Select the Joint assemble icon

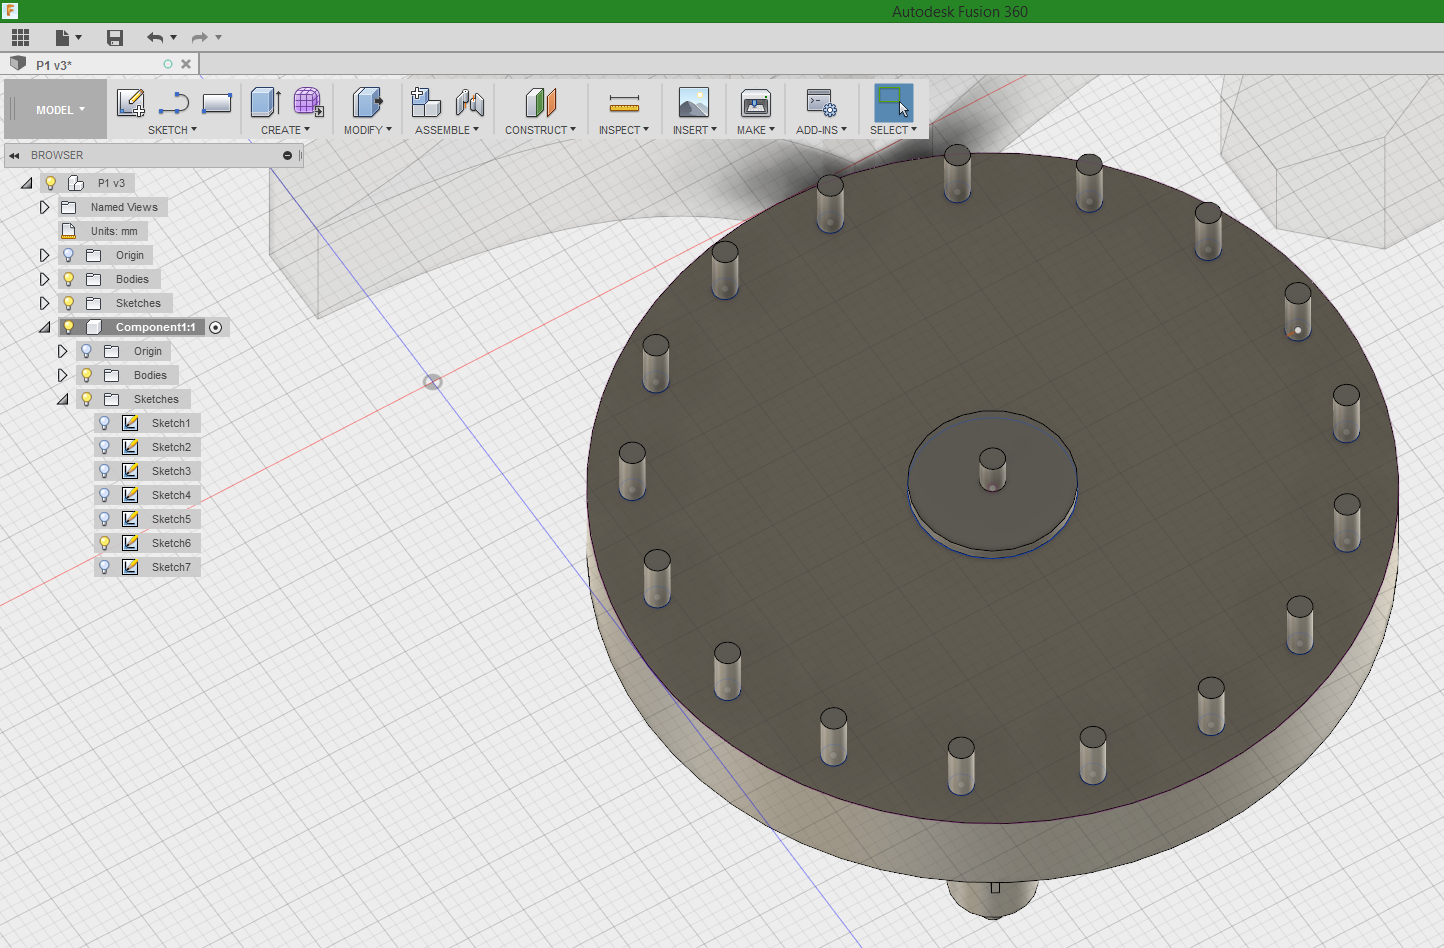pyautogui.click(x=469, y=103)
